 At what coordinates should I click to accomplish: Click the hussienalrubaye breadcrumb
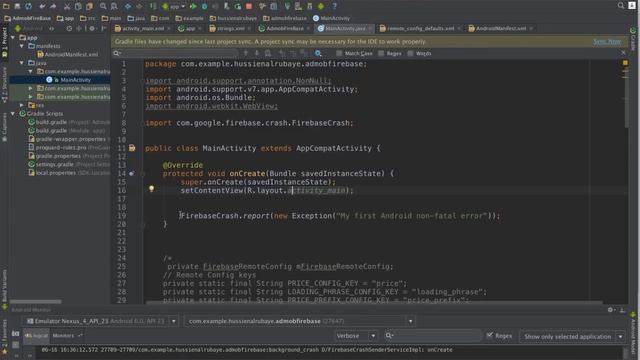(233, 18)
